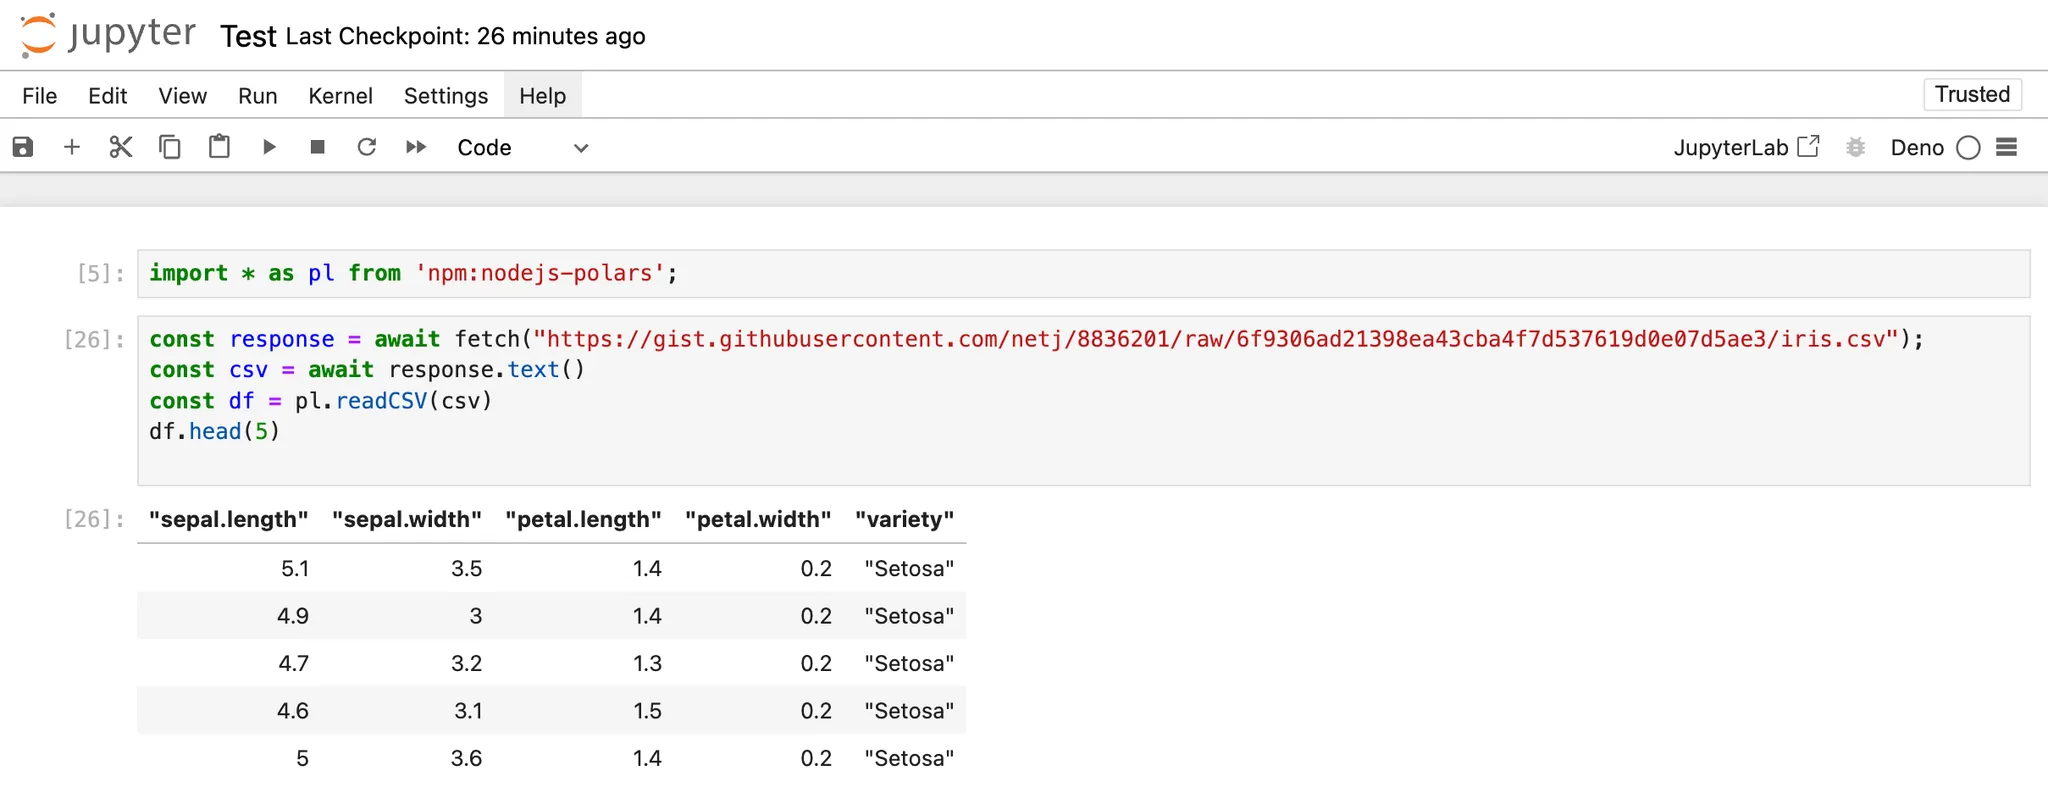
Task: Open the Kernel menu
Action: 340,95
